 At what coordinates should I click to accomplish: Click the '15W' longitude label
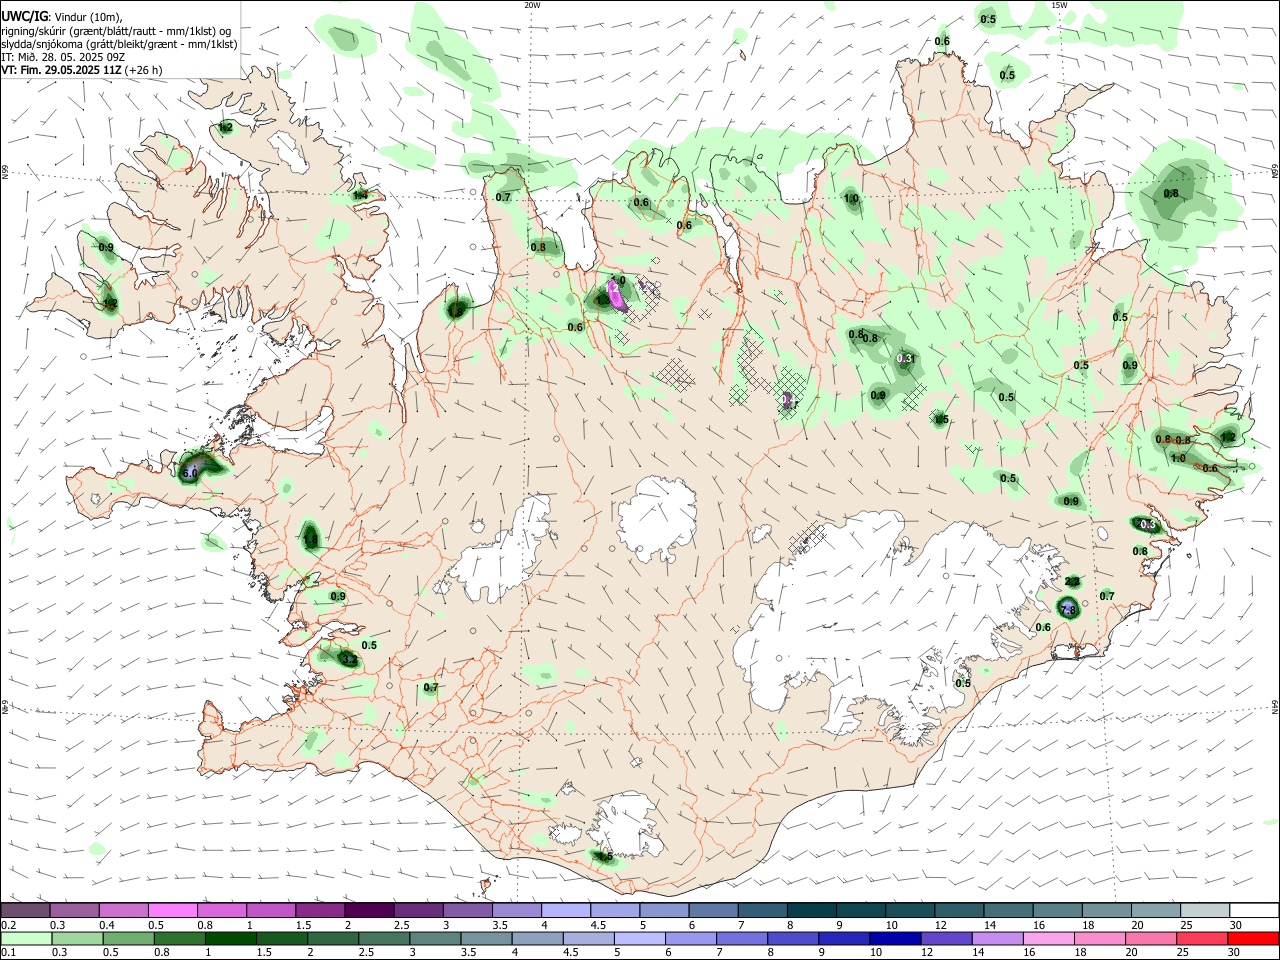(x=1059, y=5)
